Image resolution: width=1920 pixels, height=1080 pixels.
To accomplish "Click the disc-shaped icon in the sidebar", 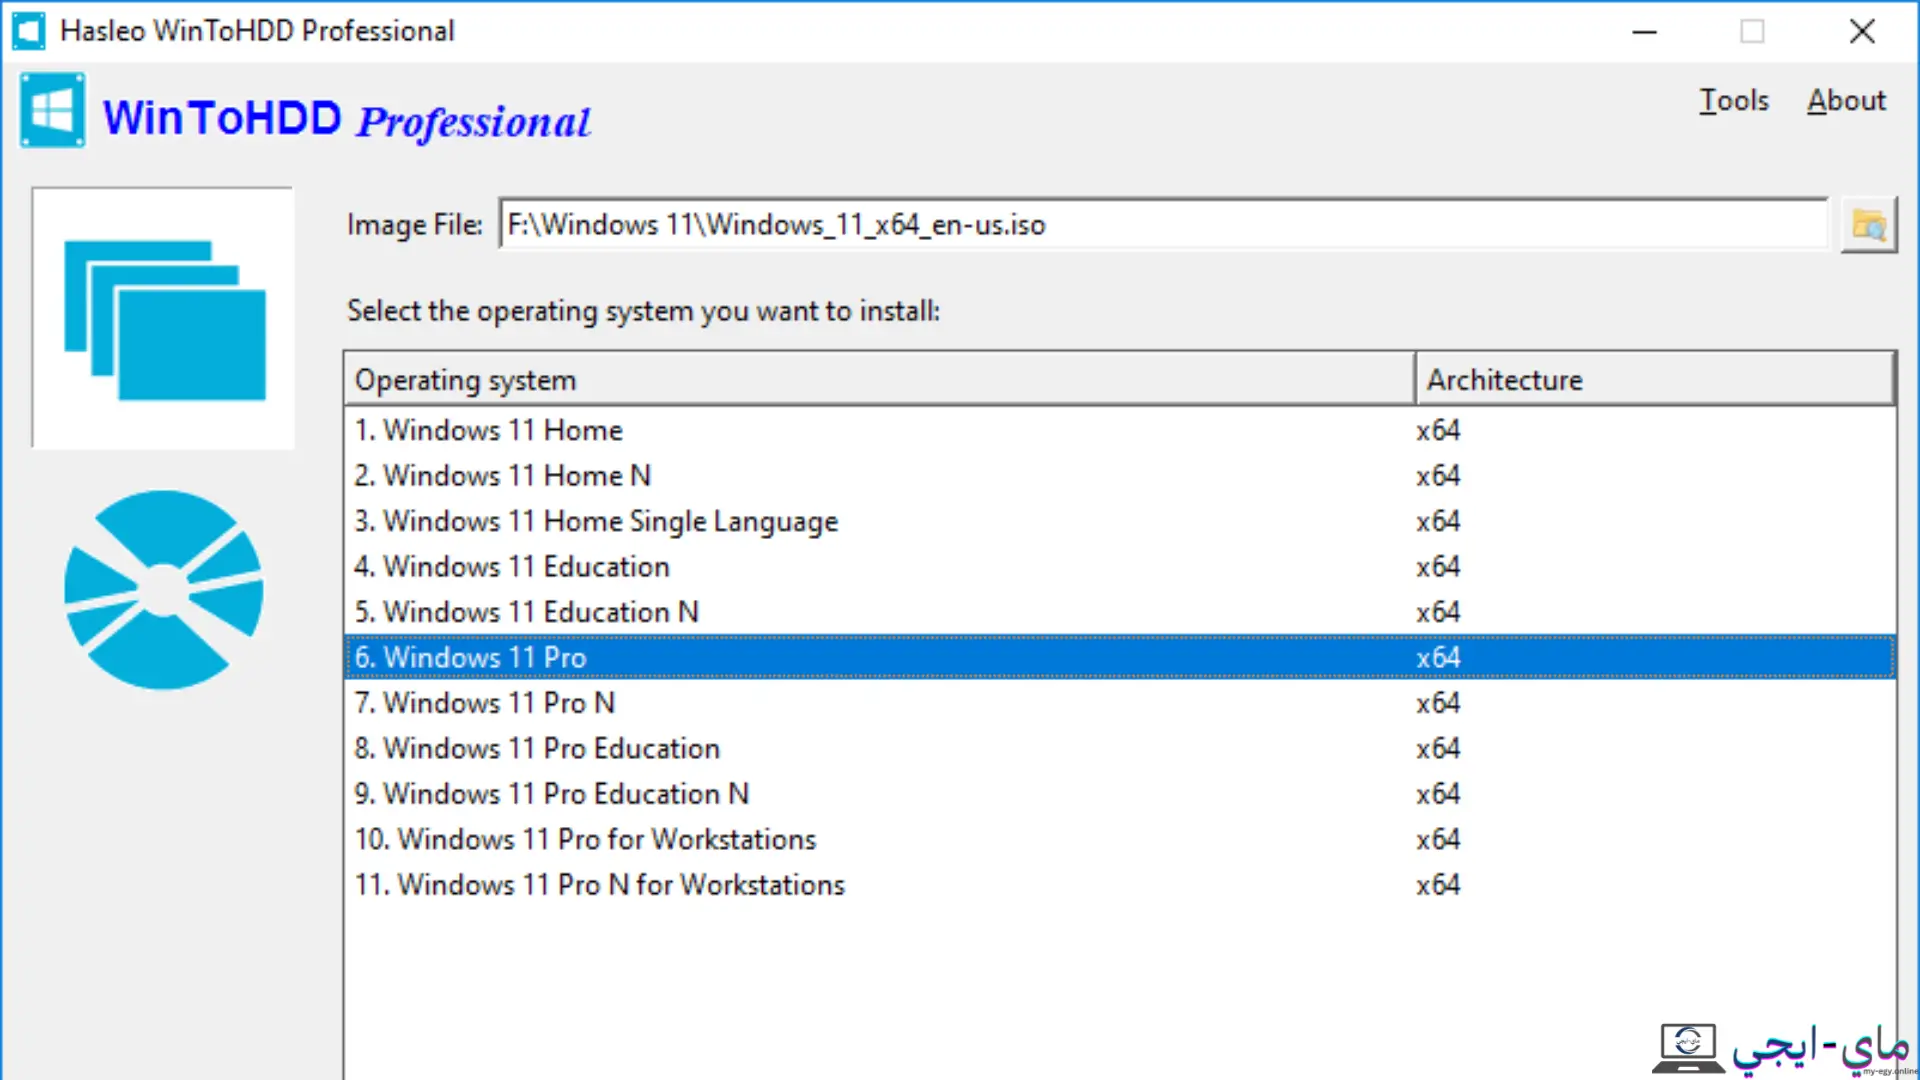I will [163, 589].
